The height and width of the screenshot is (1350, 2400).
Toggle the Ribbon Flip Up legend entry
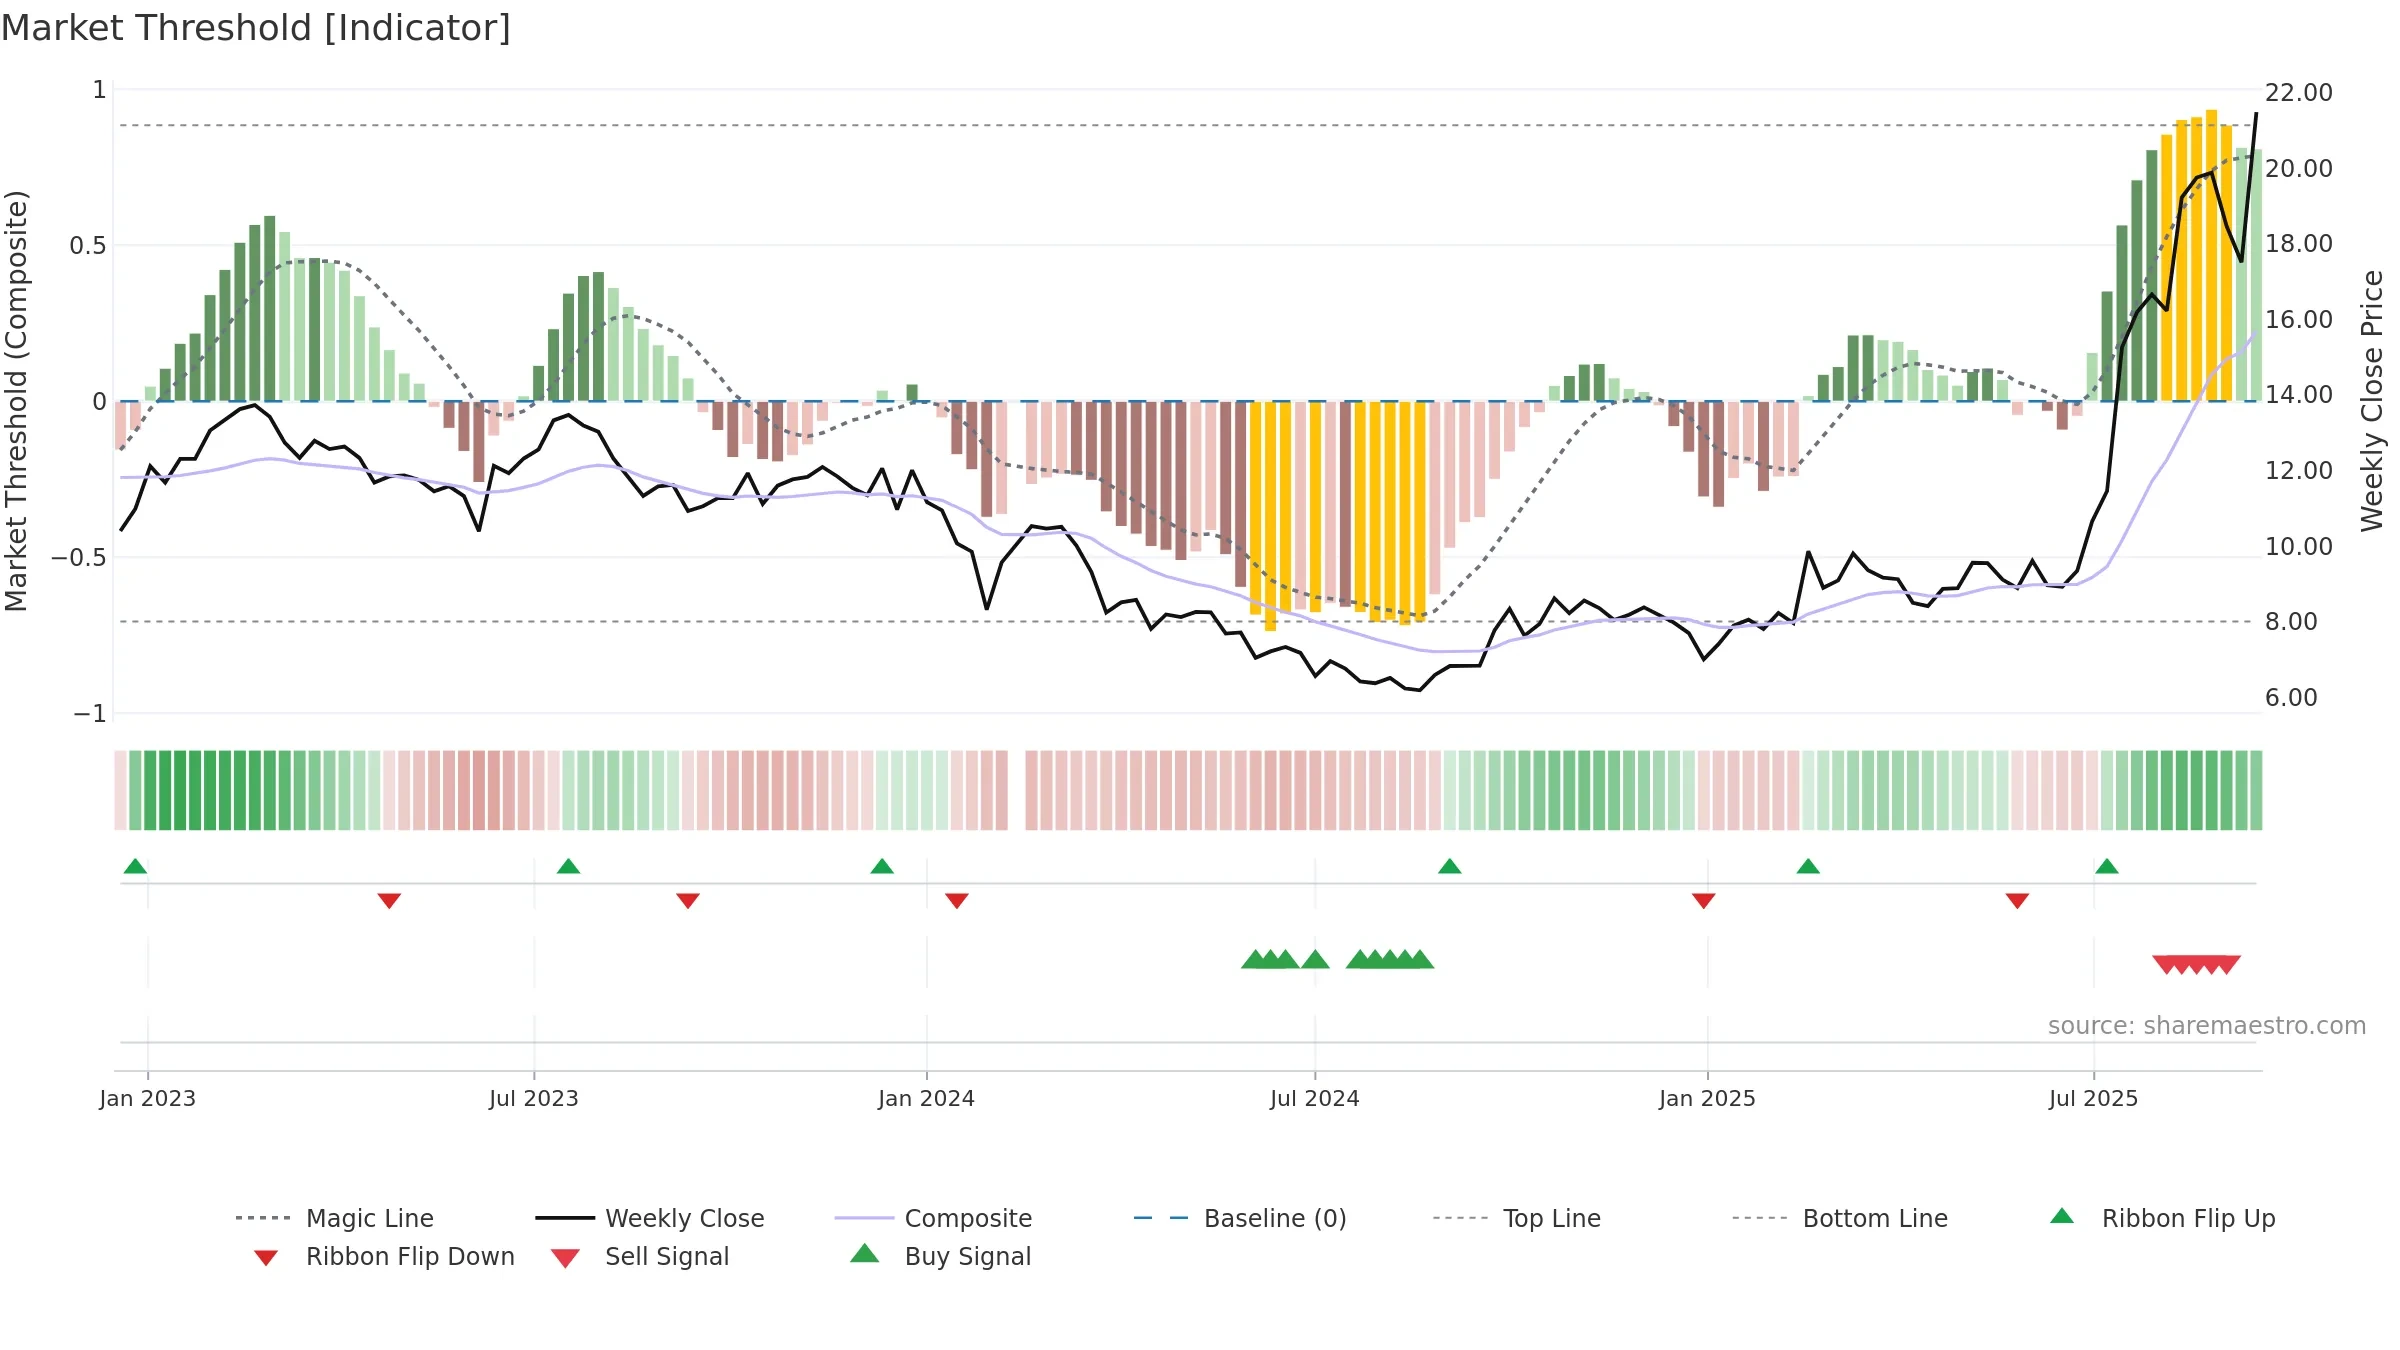pyautogui.click(x=2162, y=1218)
